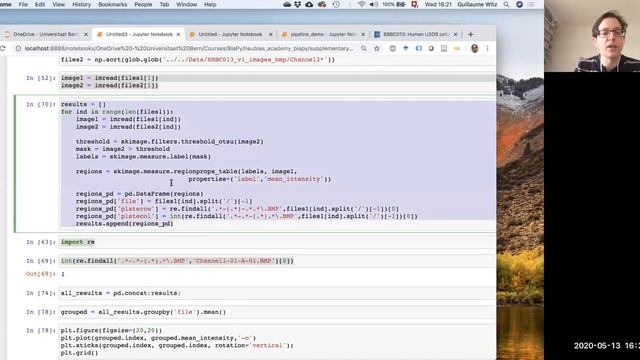Open a new browser tab with plus

point(471,35)
